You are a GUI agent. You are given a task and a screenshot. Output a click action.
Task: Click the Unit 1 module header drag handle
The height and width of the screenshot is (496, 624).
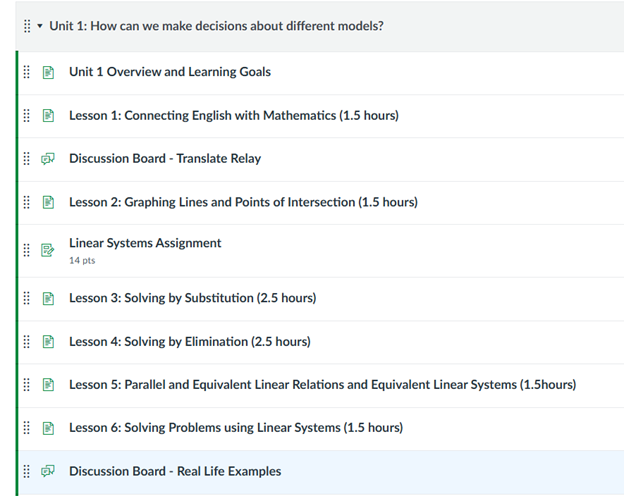point(27,26)
